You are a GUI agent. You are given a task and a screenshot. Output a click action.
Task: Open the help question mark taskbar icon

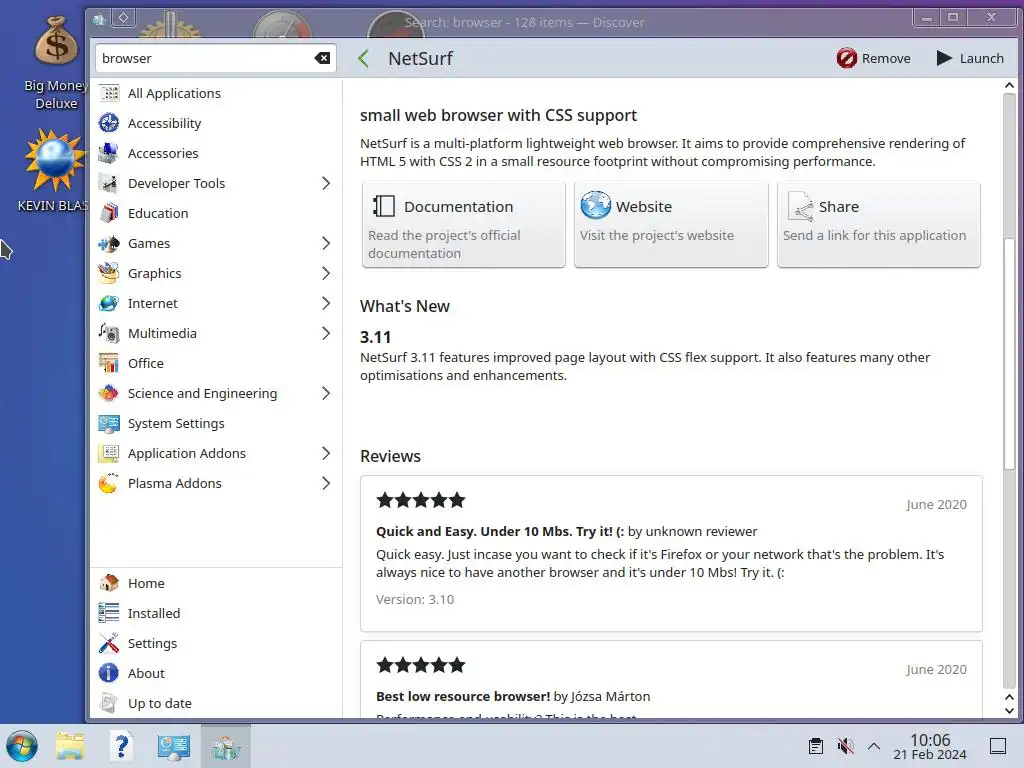coord(121,746)
